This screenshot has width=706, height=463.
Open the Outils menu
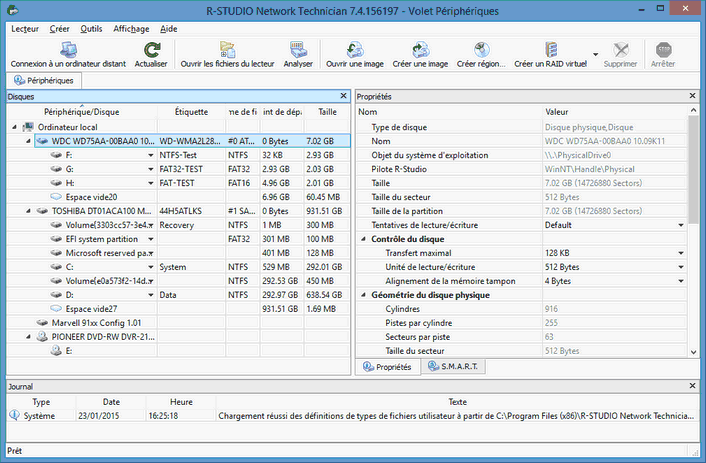pos(91,29)
